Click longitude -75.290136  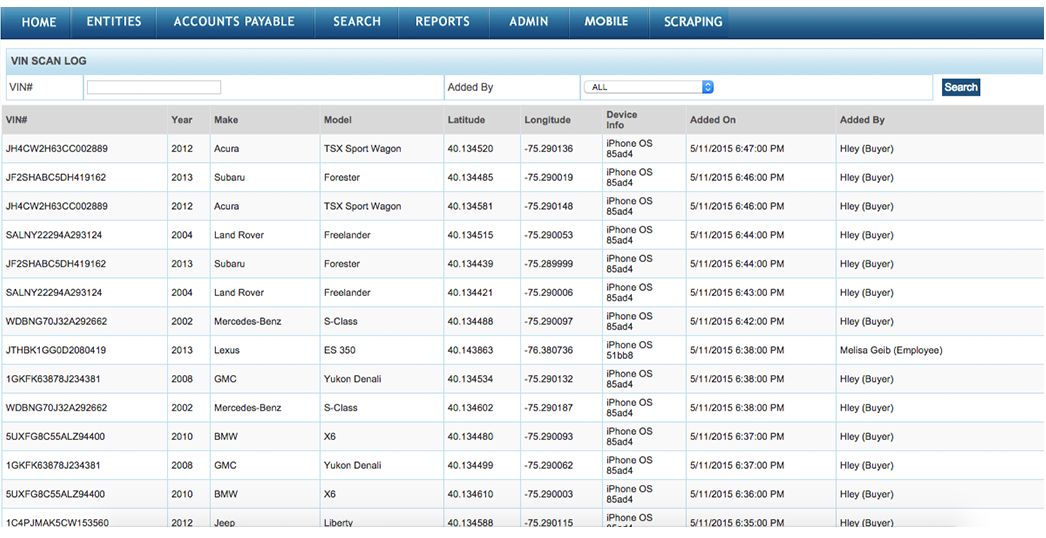548,149
